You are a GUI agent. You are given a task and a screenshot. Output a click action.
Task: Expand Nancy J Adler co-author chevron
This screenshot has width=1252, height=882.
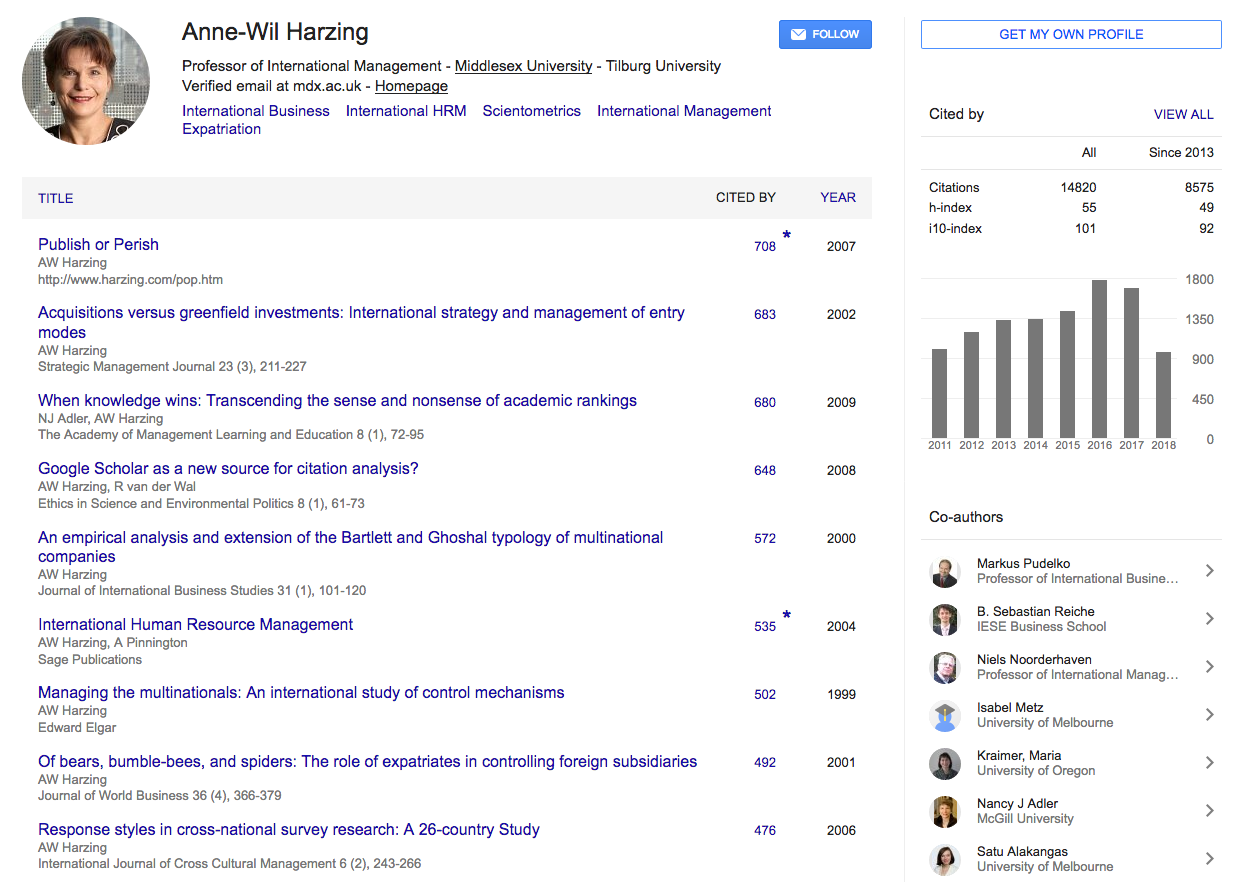click(1209, 811)
